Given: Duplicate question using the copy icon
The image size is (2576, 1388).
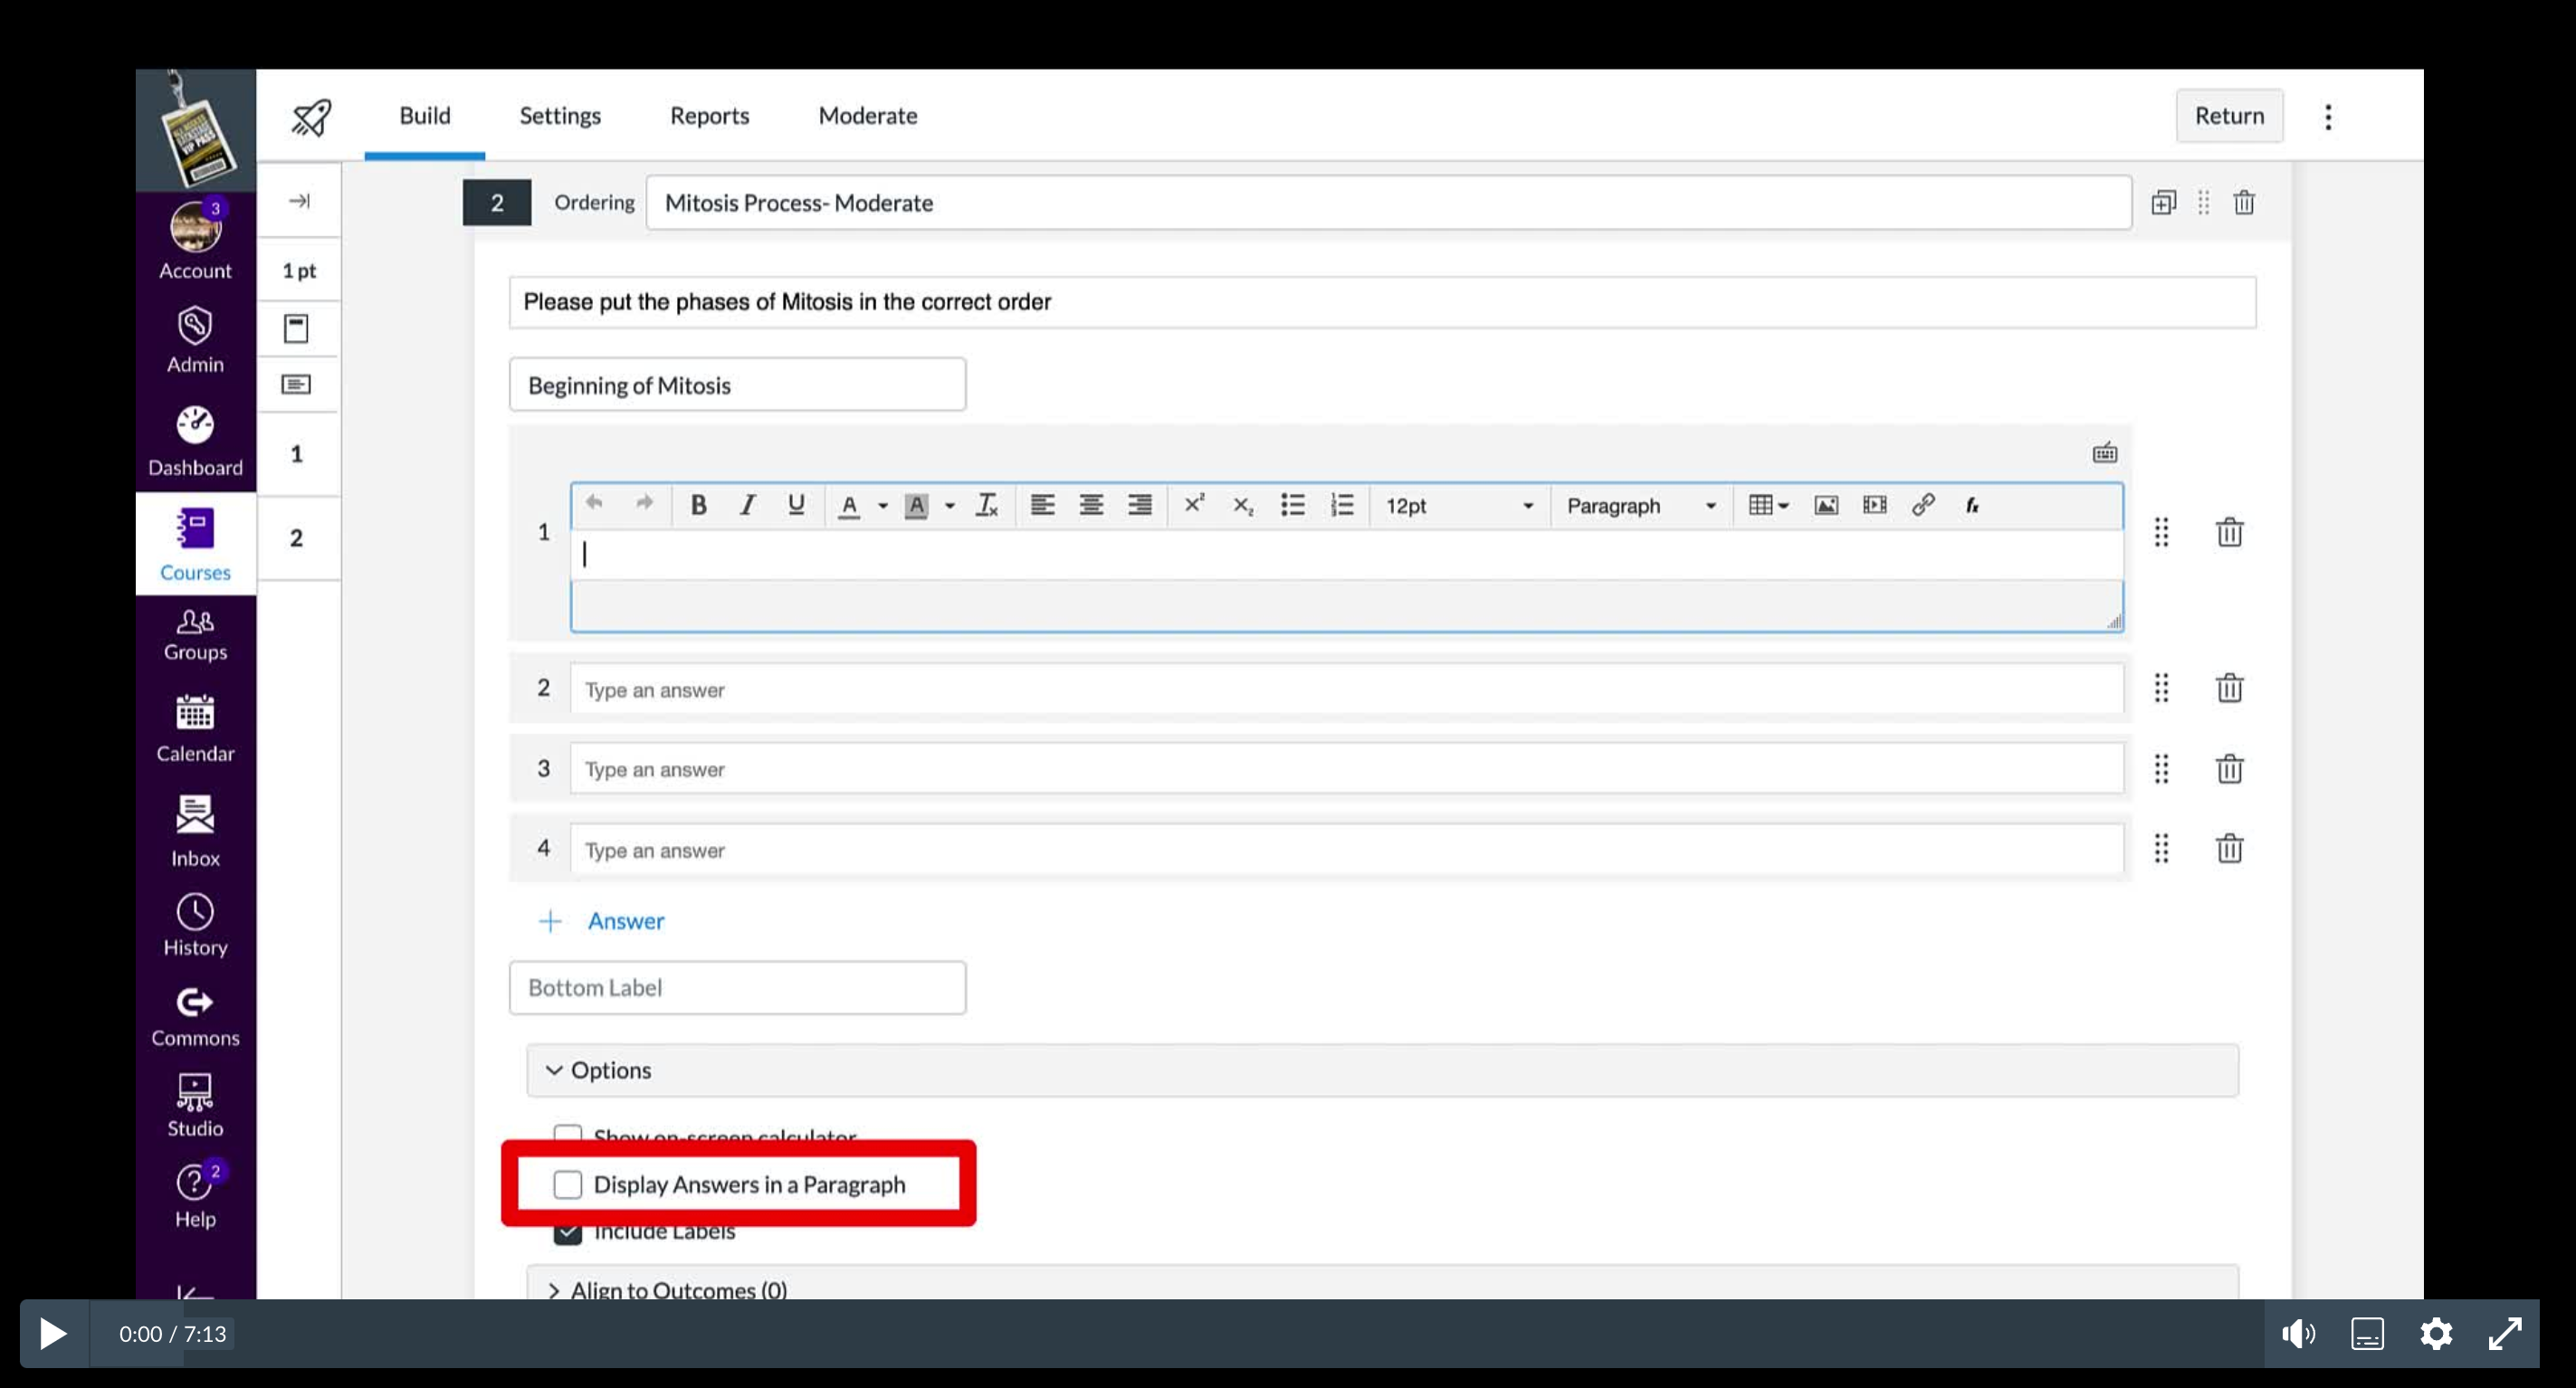Looking at the screenshot, I should tap(2163, 203).
